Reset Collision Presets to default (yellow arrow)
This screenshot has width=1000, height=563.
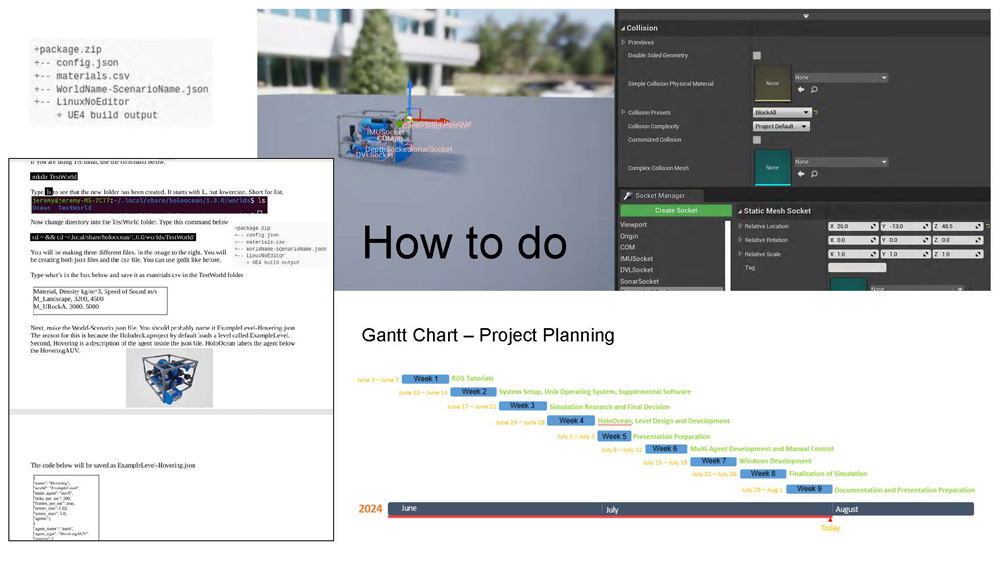[816, 112]
